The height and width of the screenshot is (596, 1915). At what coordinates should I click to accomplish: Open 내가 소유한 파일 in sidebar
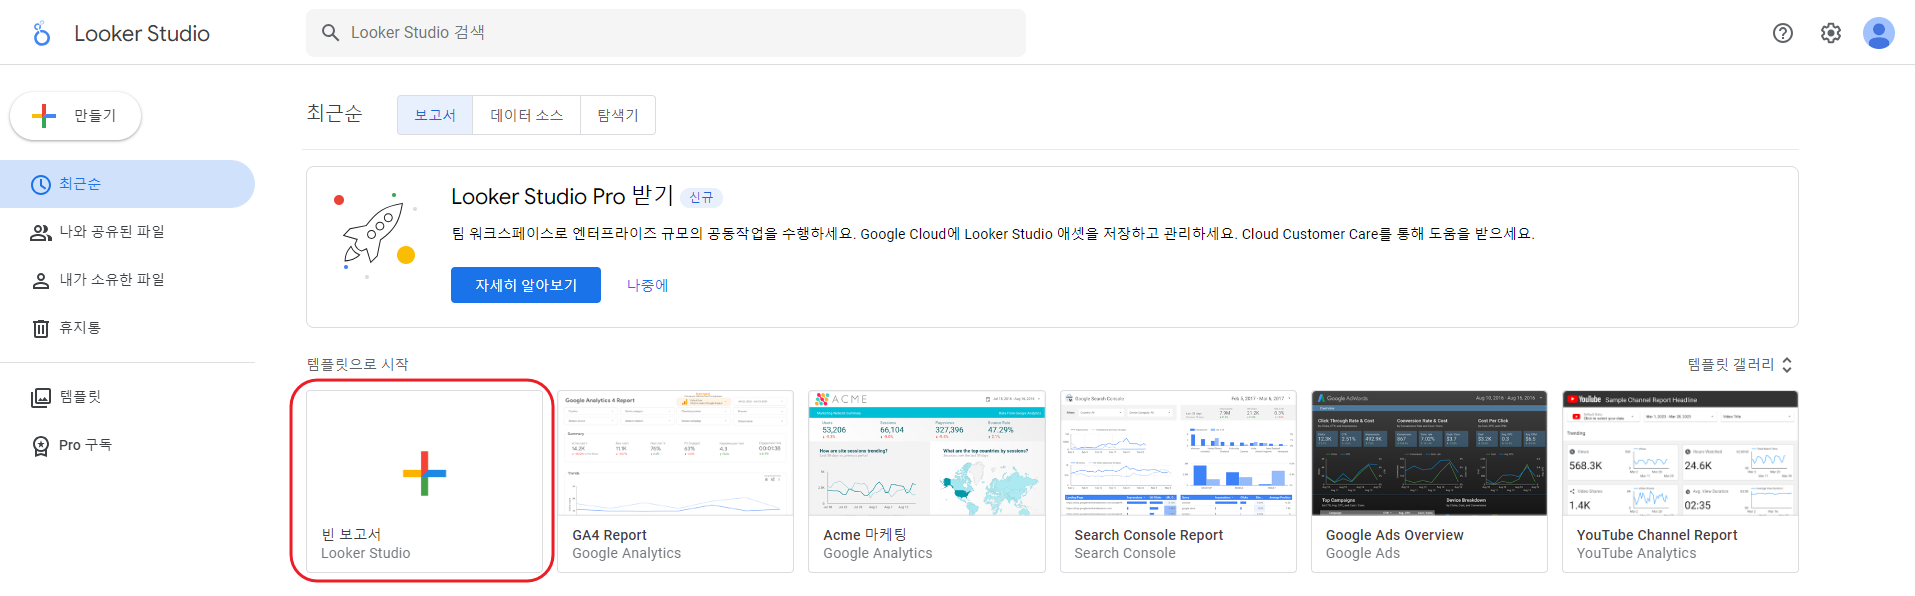click(127, 280)
